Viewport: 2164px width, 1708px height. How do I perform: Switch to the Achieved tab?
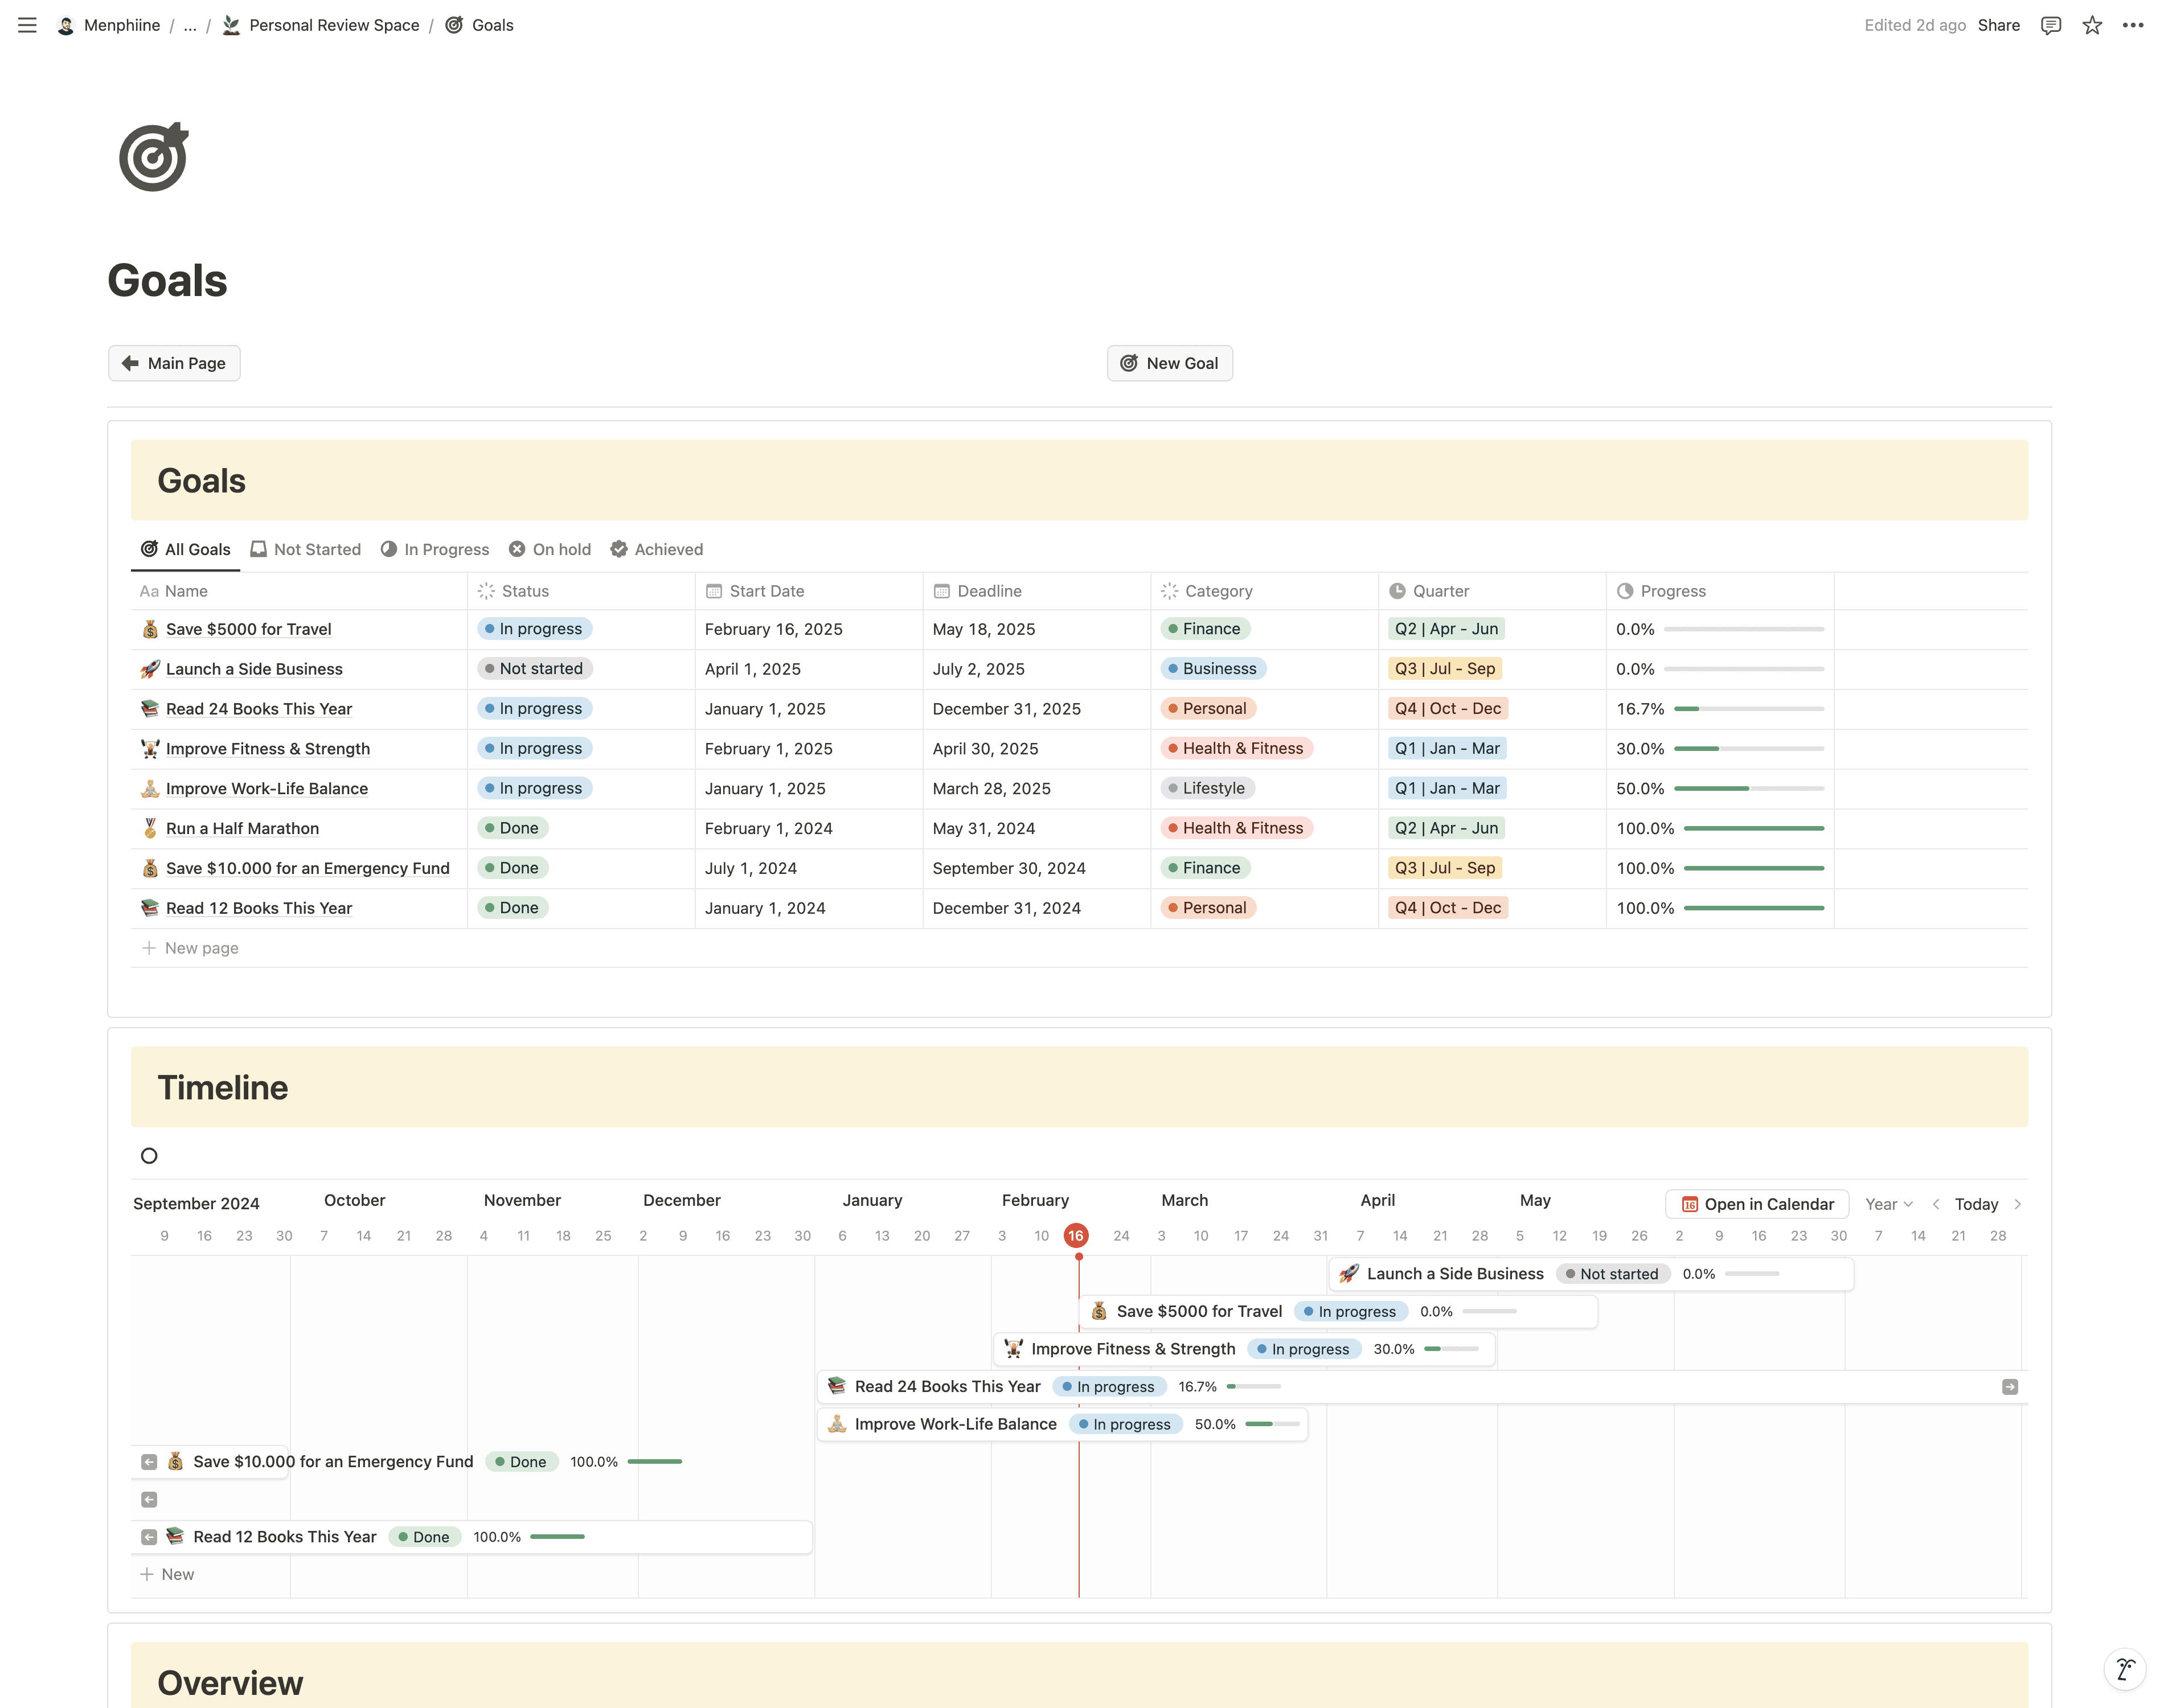(x=657, y=549)
